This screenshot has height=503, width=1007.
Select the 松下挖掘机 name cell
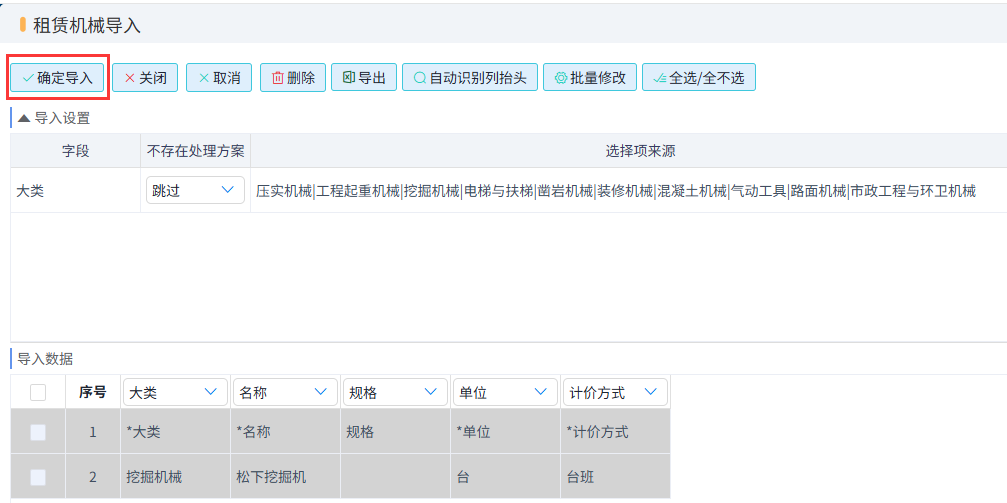click(x=285, y=477)
